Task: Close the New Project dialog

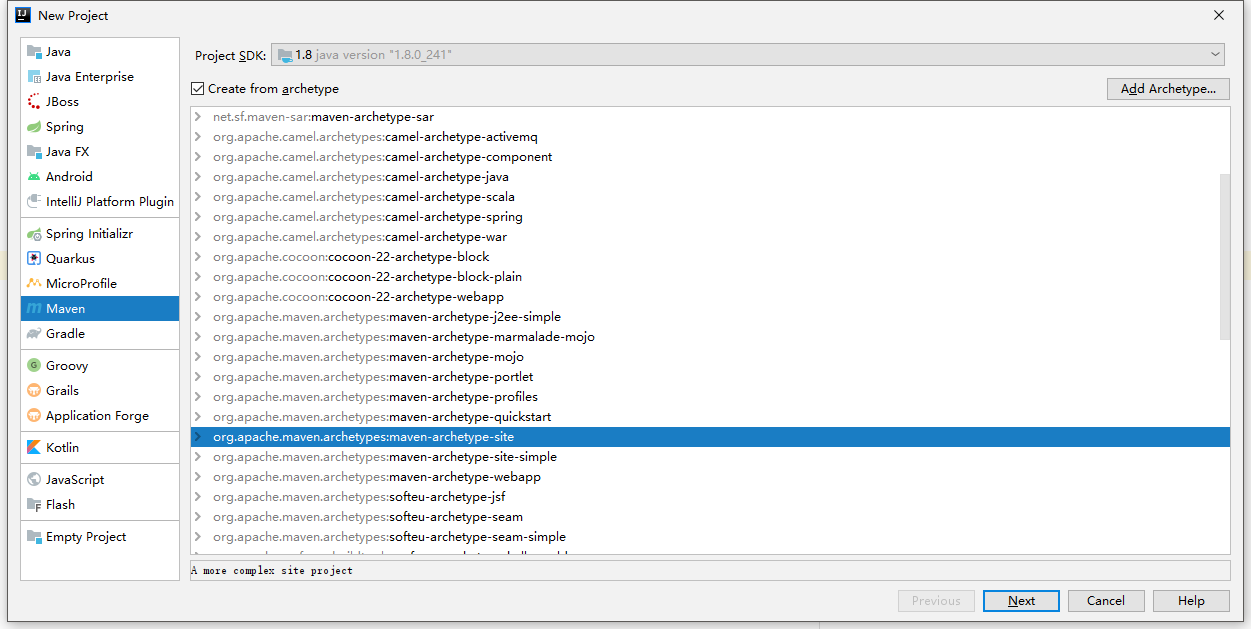Action: (1219, 15)
